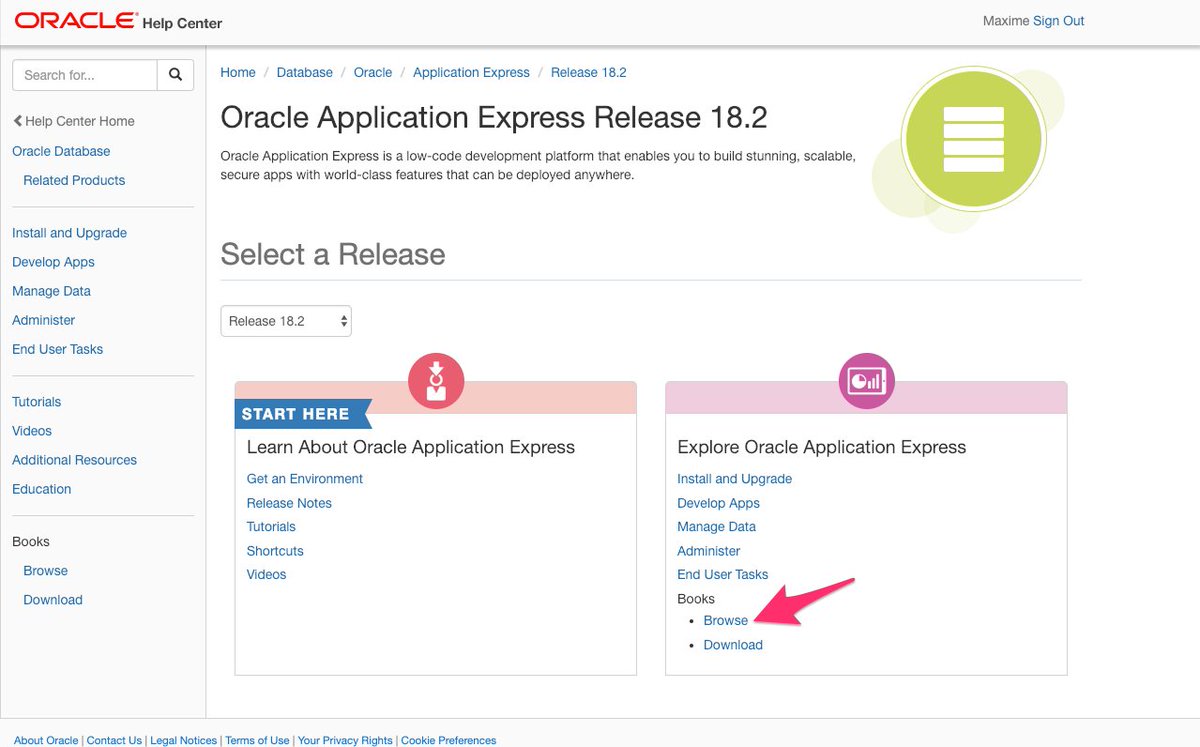Open Administer in Explore card

click(709, 551)
